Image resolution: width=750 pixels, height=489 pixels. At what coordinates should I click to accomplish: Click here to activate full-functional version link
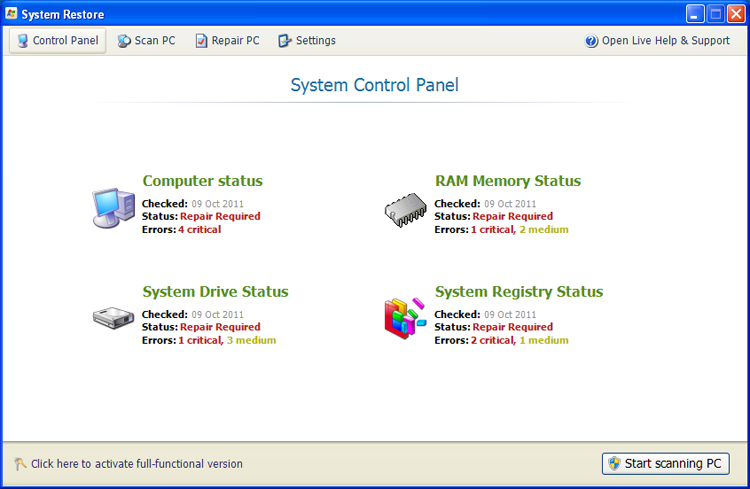136,464
